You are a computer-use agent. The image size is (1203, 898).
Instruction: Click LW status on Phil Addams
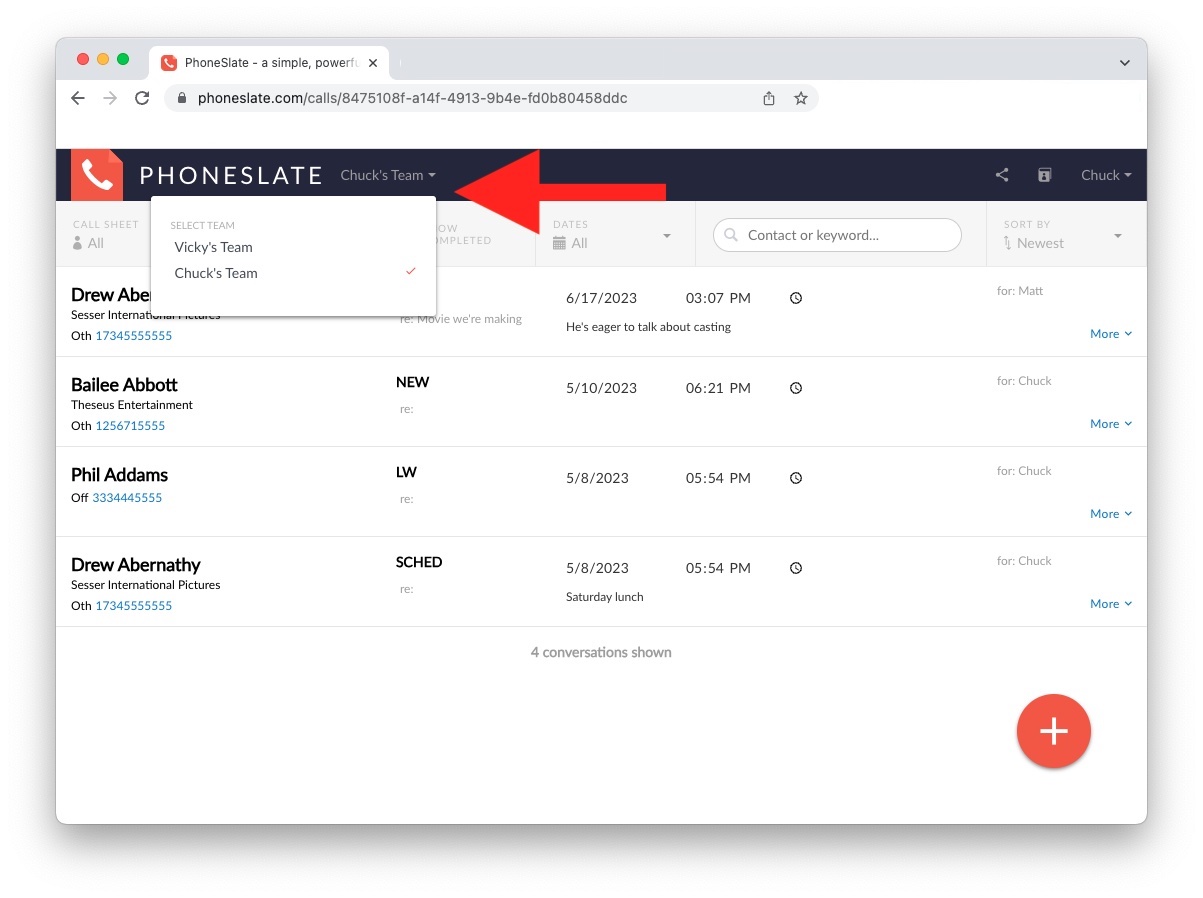point(406,472)
